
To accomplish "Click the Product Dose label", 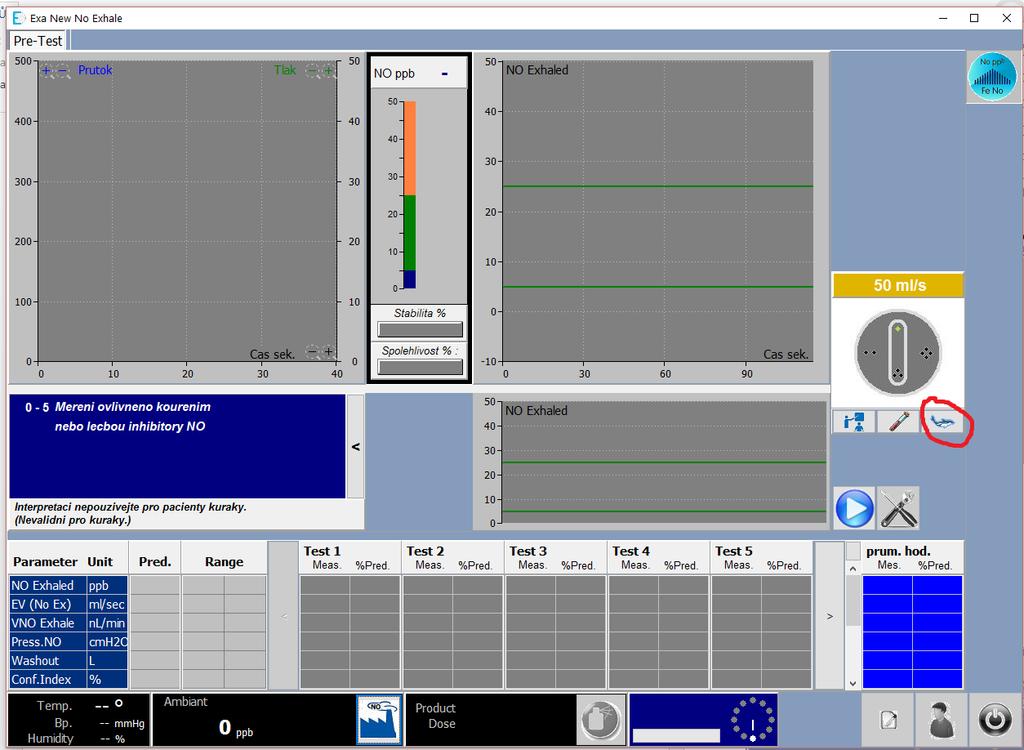I will coord(436,716).
